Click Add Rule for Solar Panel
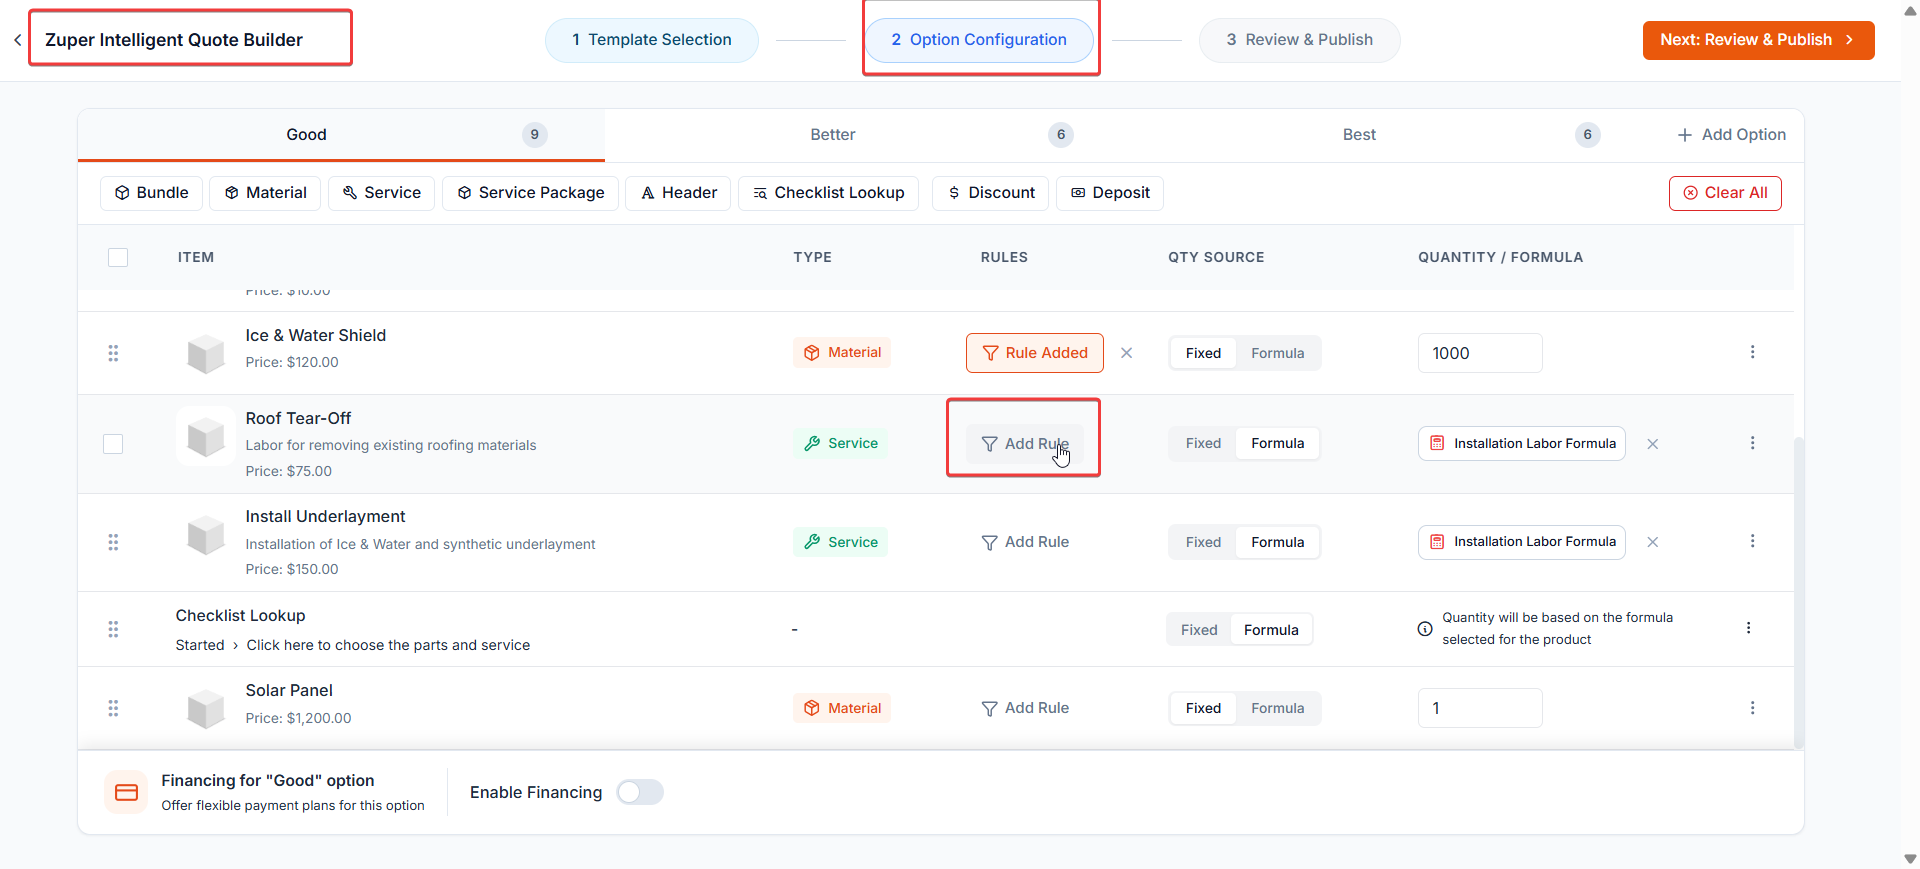Screen dimensions: 1920x869 (x=1025, y=708)
